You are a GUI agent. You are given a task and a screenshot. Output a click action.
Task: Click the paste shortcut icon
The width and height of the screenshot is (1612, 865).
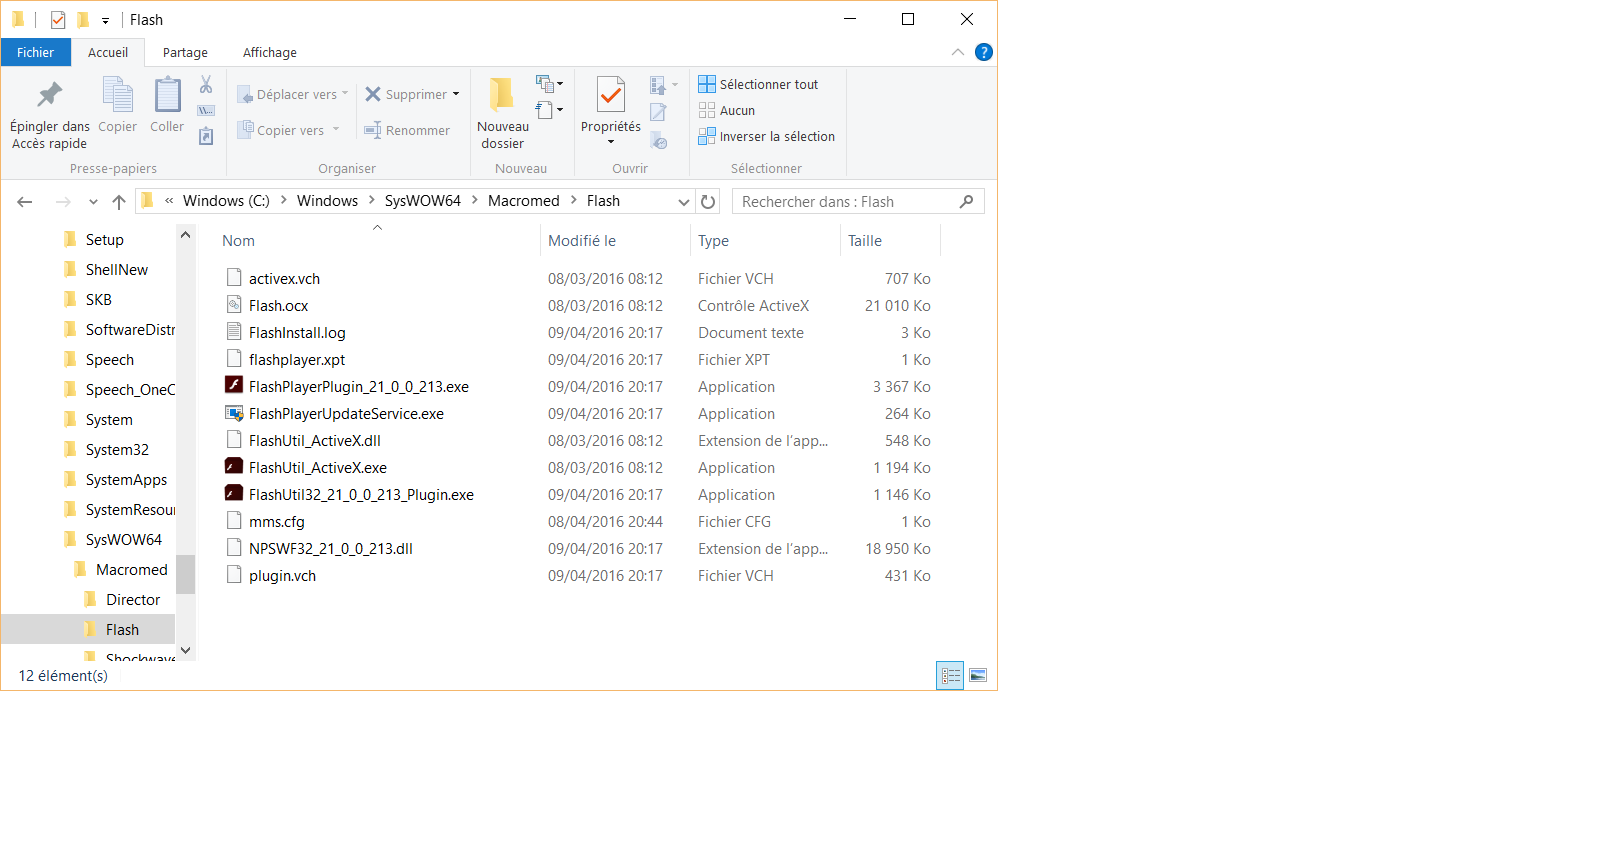click(206, 136)
